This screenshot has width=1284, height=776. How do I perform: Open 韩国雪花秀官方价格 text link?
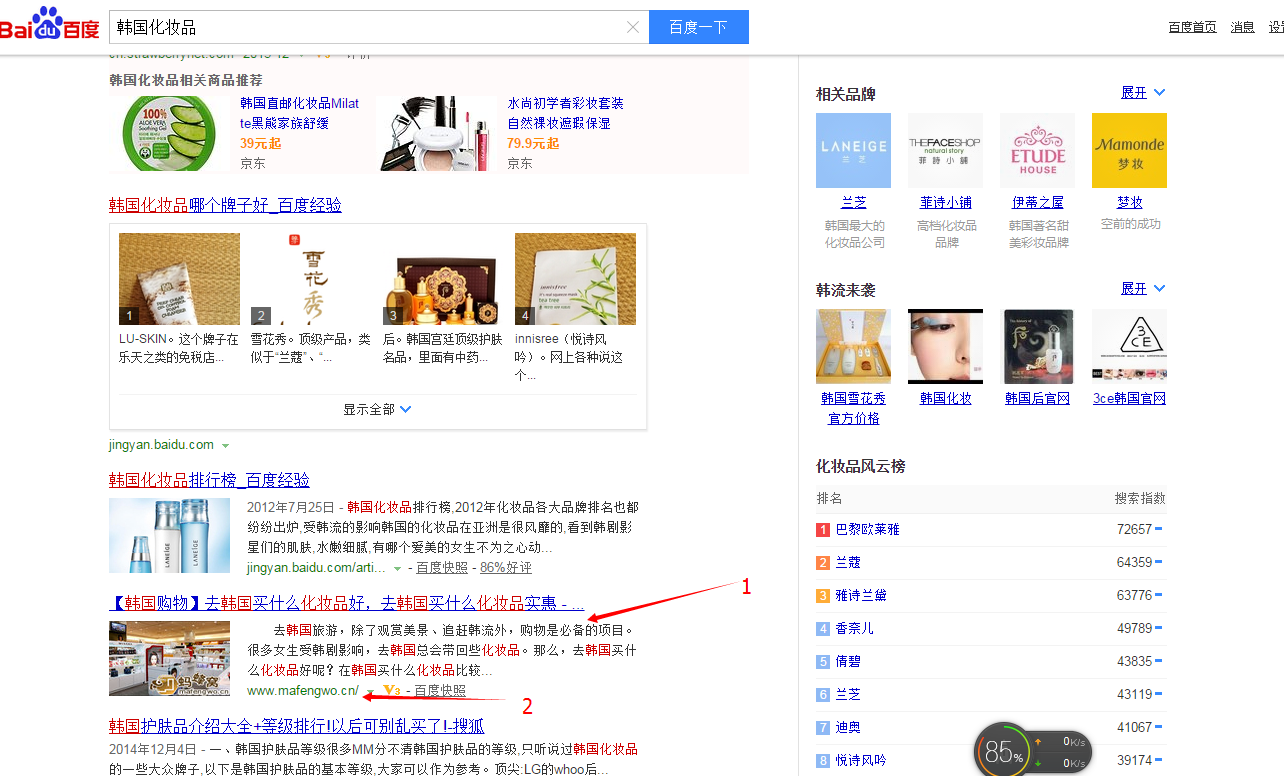tap(854, 408)
